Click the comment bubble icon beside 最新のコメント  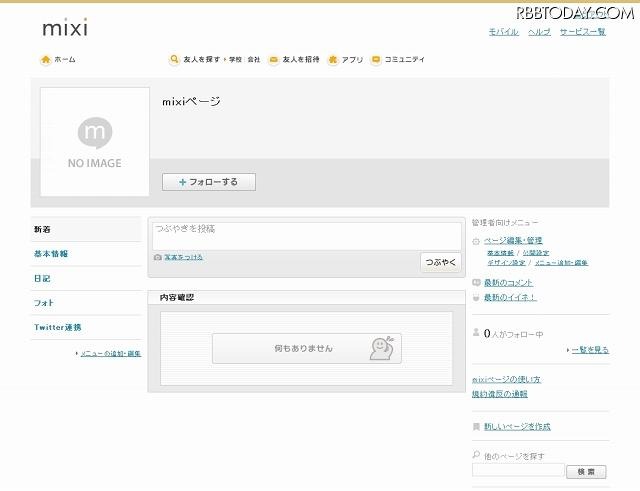pyautogui.click(x=476, y=282)
